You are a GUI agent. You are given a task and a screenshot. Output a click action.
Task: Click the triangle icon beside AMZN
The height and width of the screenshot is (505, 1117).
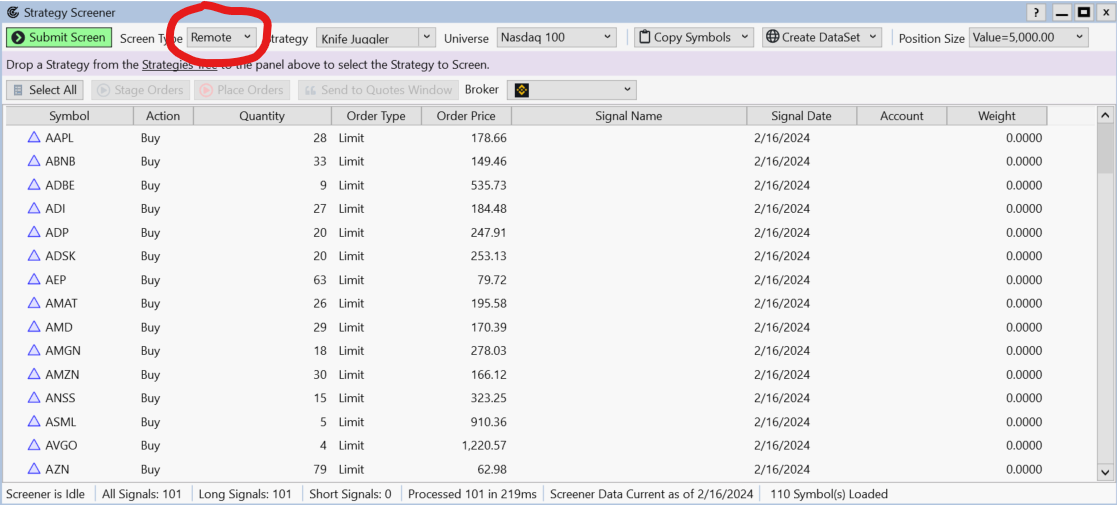click(x=34, y=374)
